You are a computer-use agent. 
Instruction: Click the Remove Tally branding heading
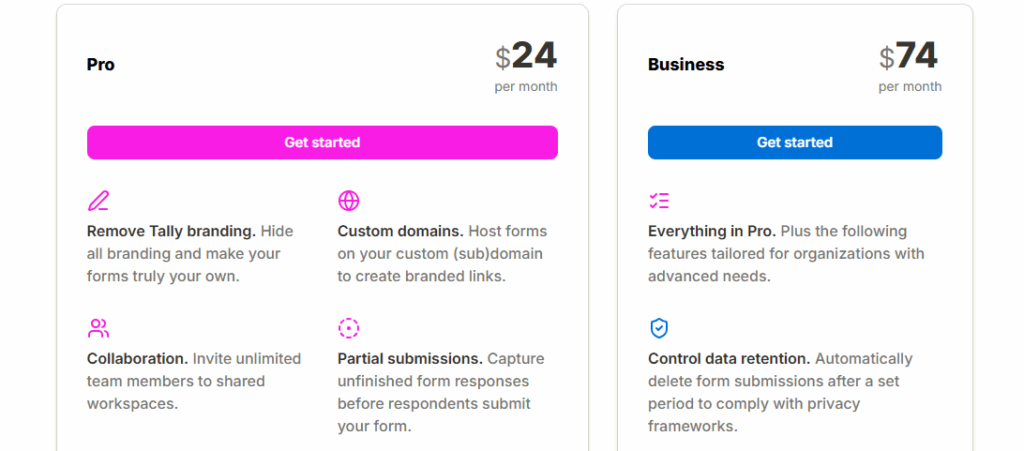[171, 231]
